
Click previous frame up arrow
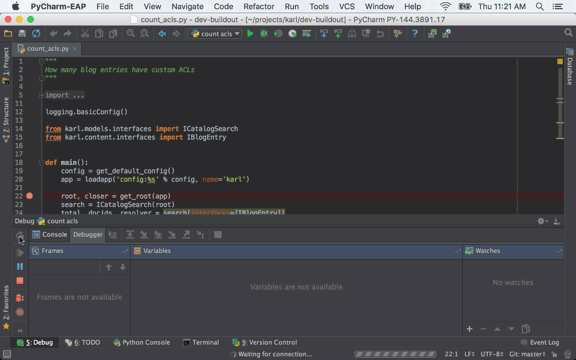tap(109, 267)
